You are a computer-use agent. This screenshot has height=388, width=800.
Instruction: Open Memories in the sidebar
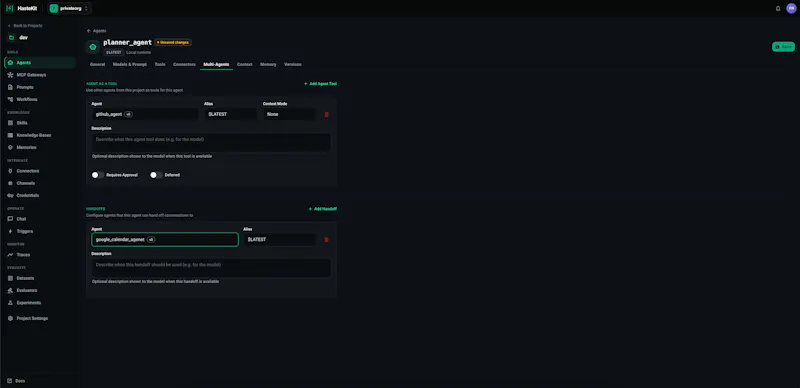(x=40, y=148)
